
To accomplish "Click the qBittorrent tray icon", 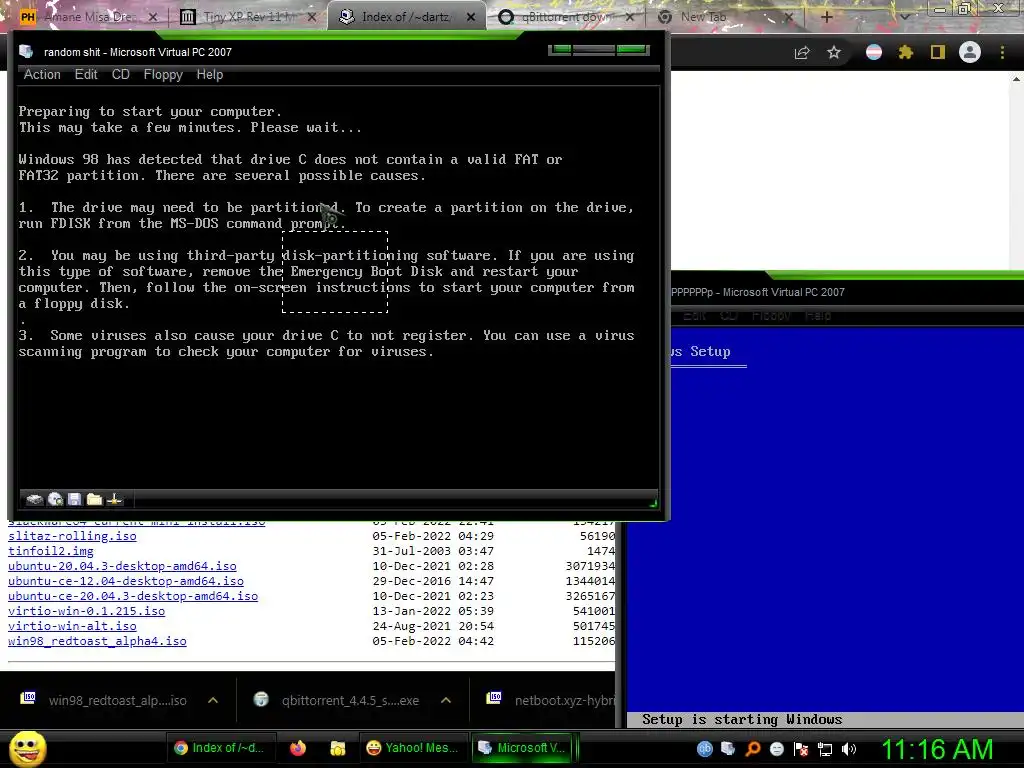I will tap(704, 749).
